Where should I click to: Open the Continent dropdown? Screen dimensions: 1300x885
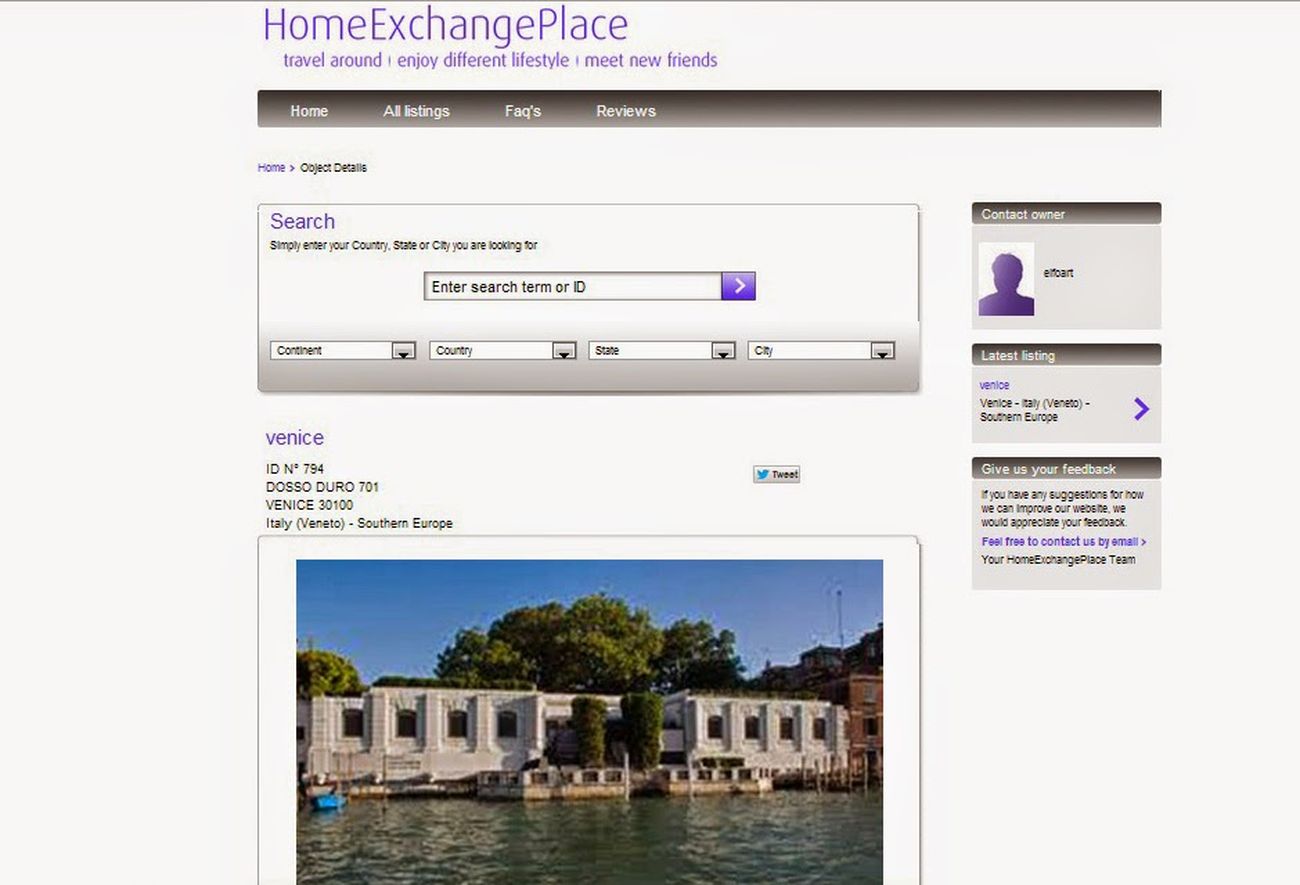343,350
